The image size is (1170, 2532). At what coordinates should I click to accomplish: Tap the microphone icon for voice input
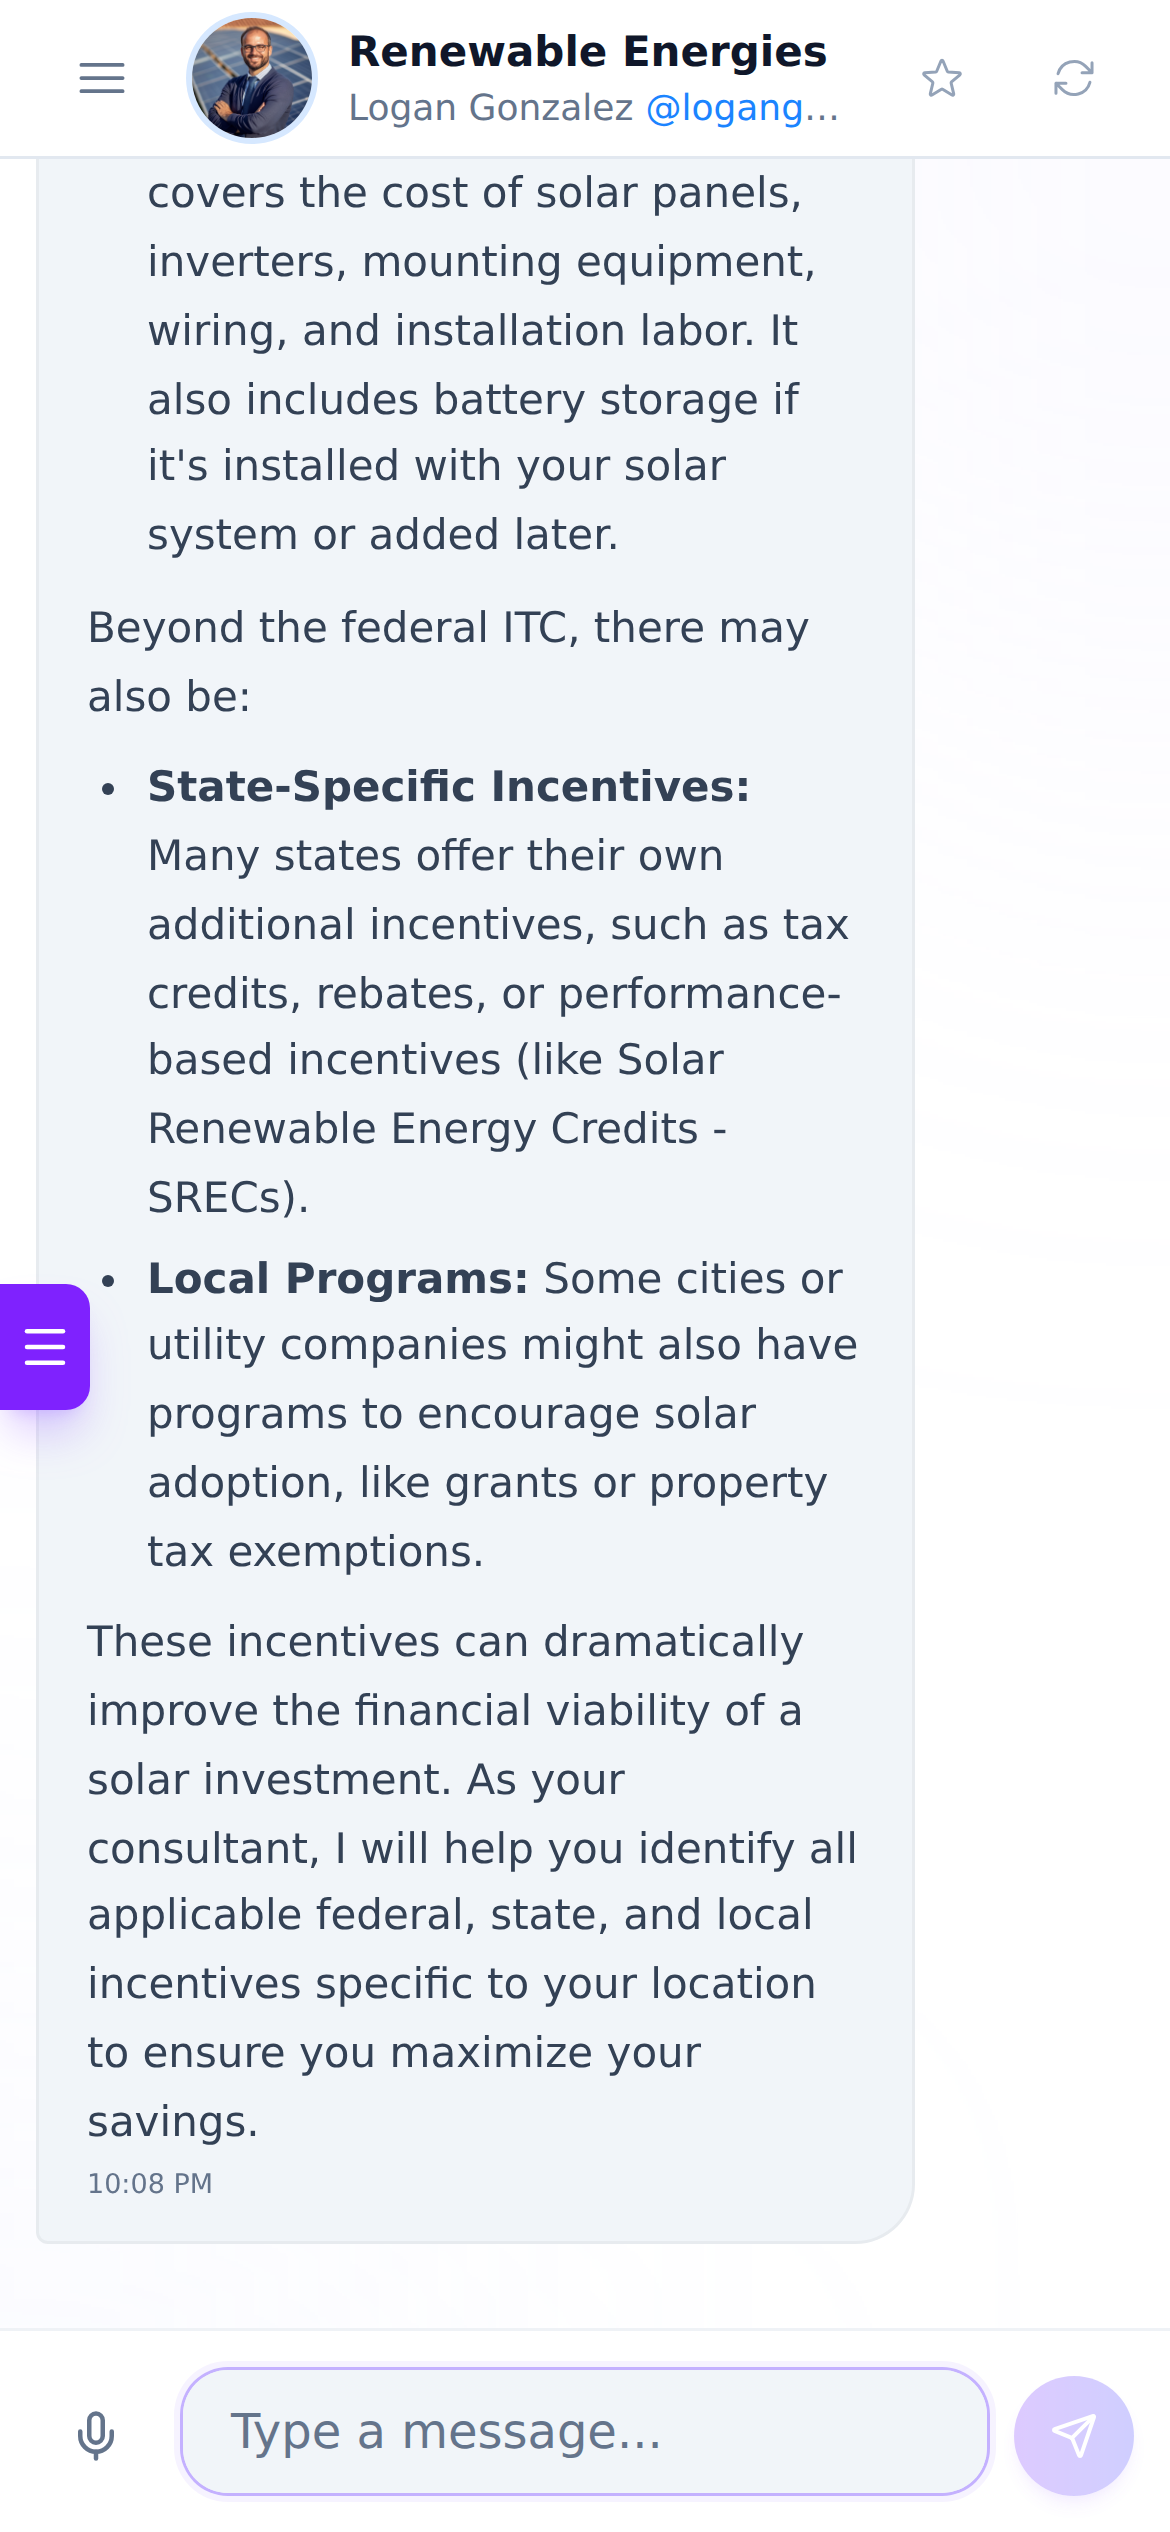[96, 2435]
